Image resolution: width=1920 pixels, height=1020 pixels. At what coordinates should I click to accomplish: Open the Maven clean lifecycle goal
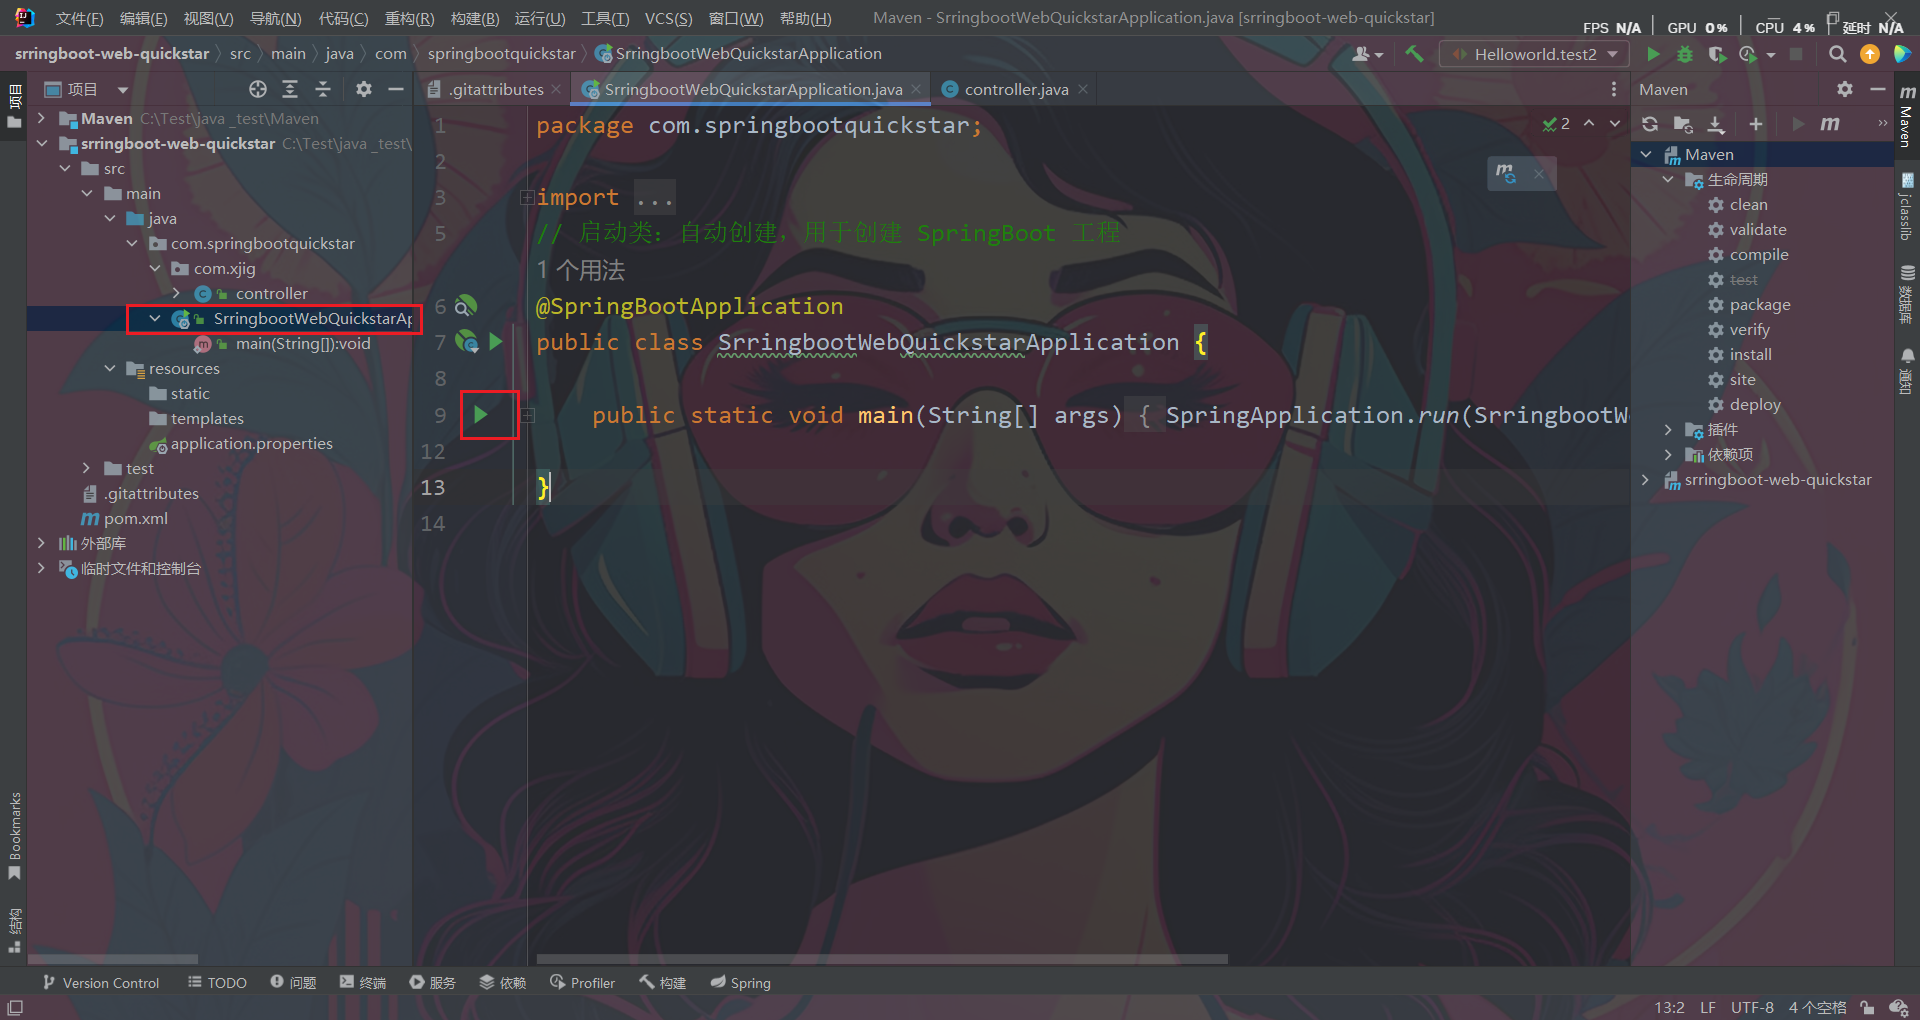(1748, 205)
